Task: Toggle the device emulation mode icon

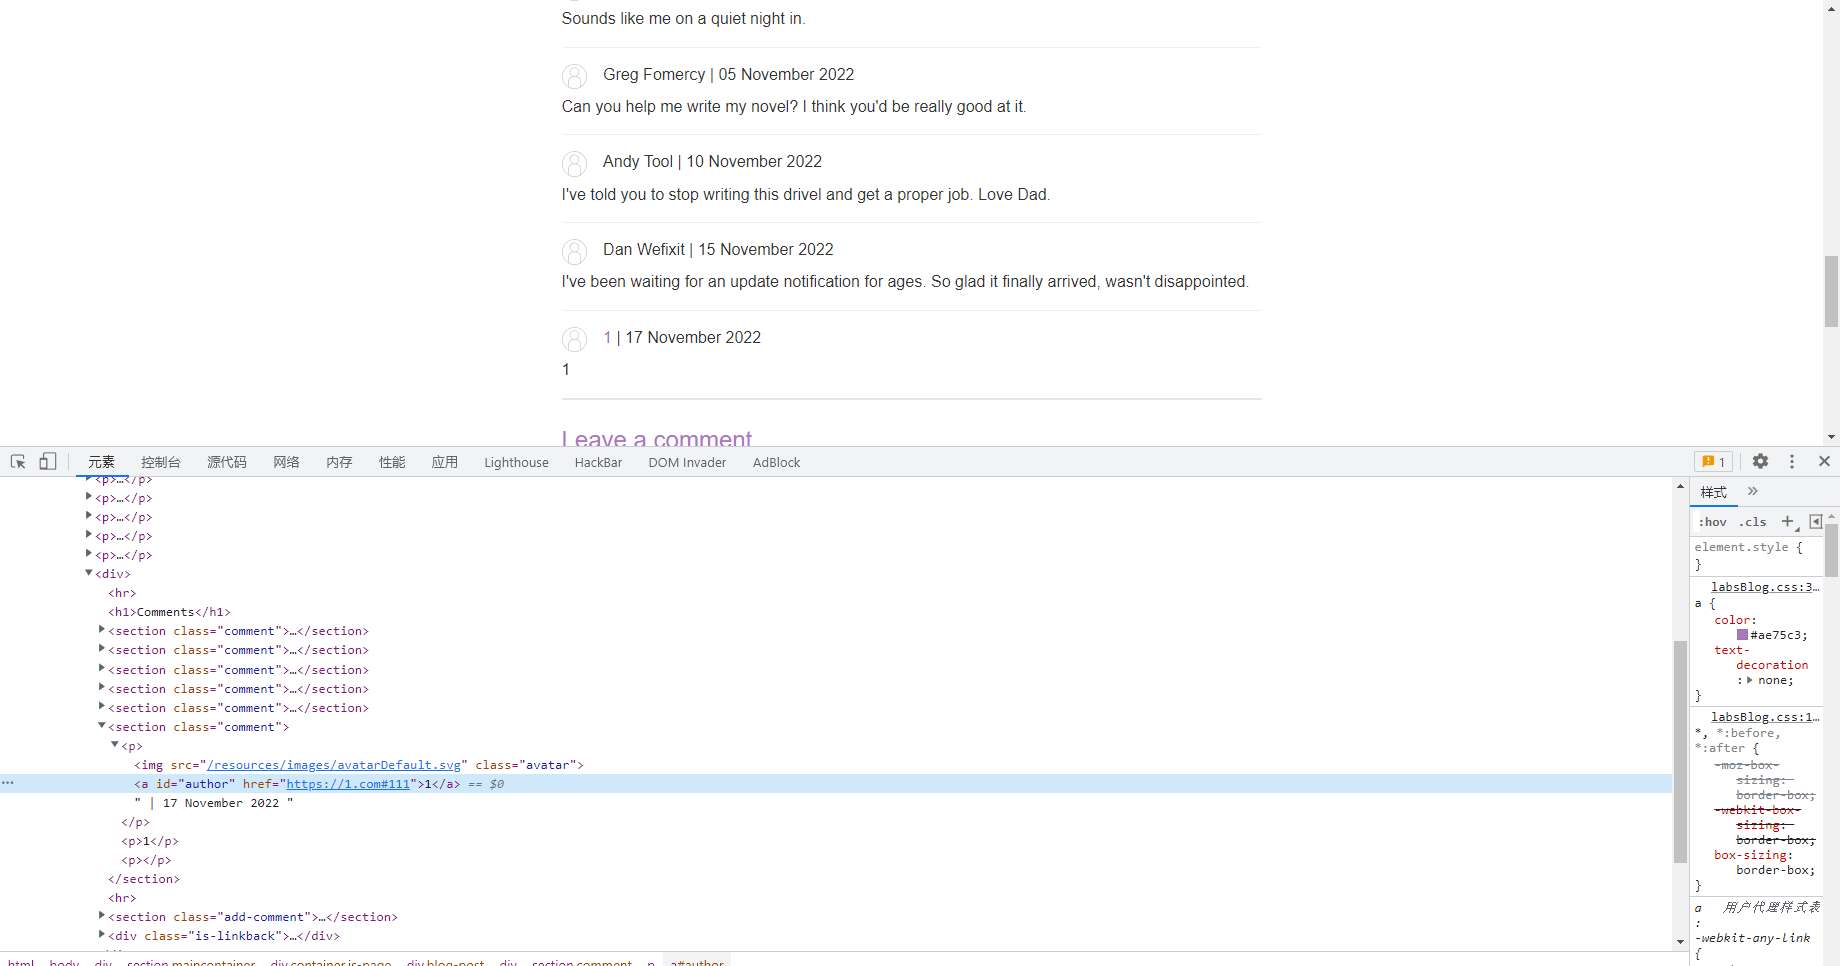Action: (x=47, y=461)
